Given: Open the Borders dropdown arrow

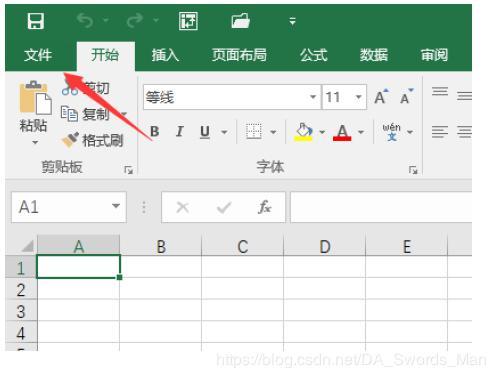Looking at the screenshot, I should coord(273,132).
